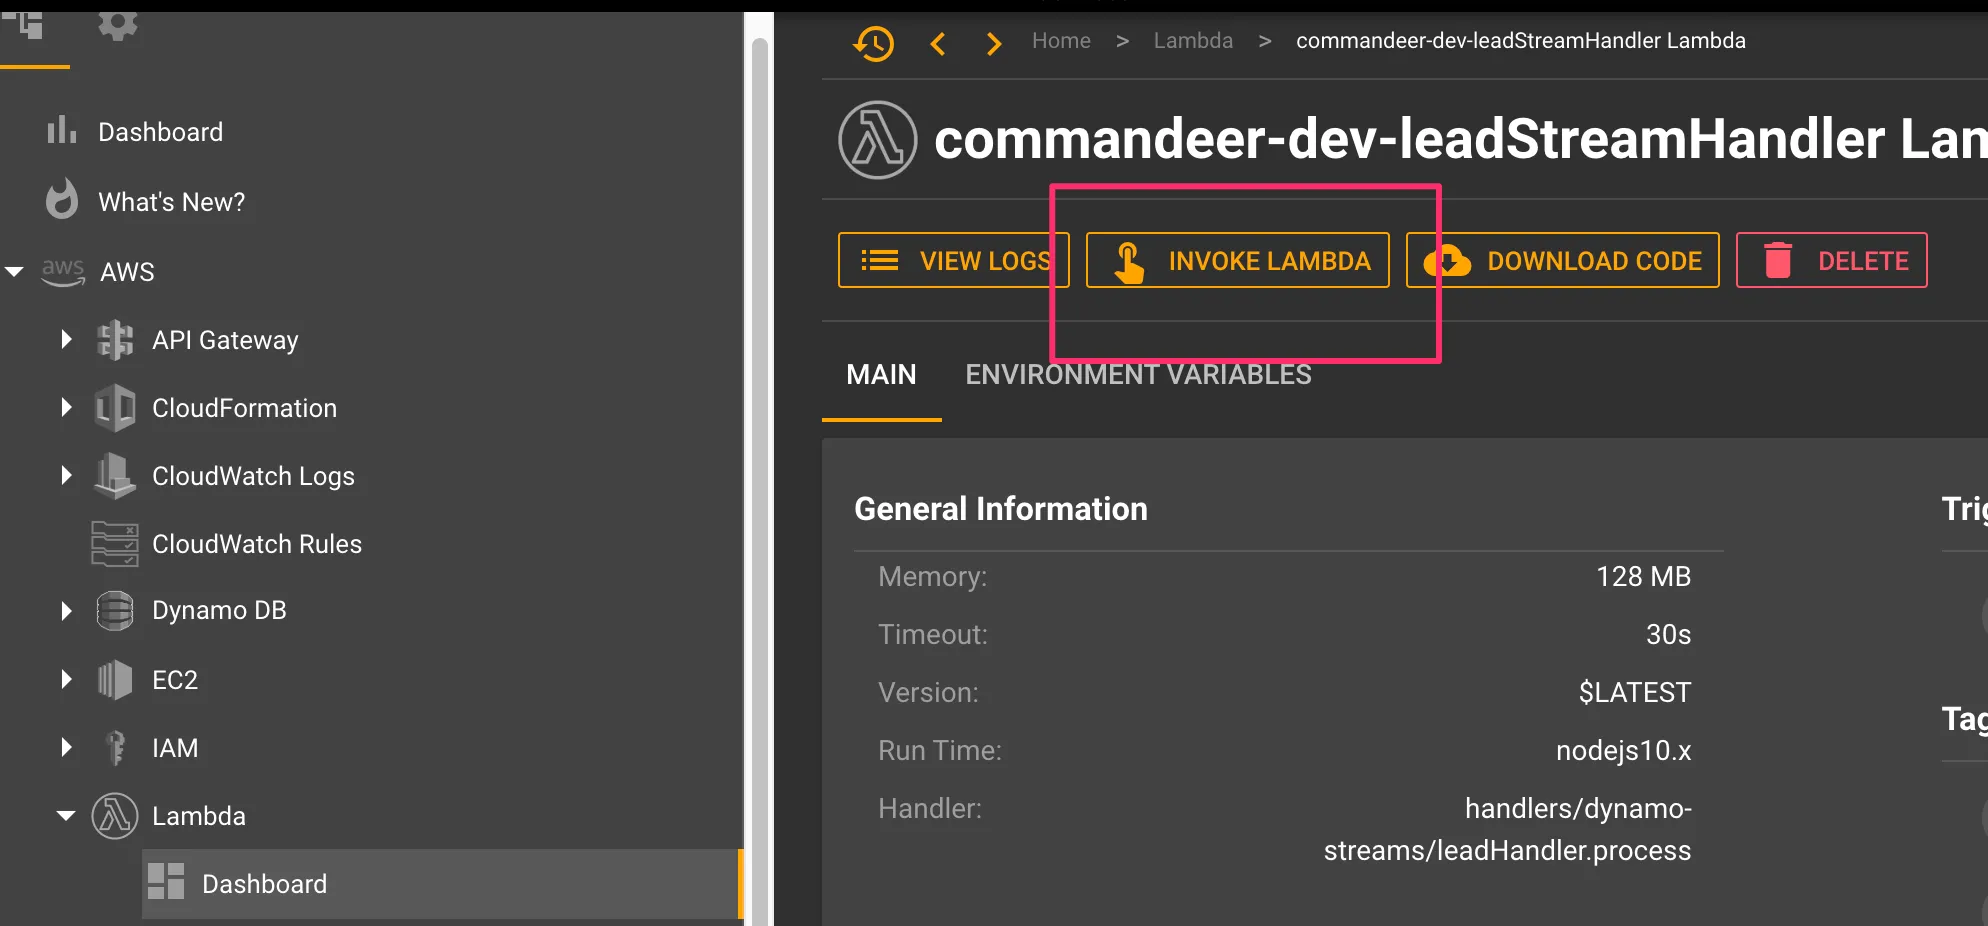Click the Version: field label

pos(928,693)
